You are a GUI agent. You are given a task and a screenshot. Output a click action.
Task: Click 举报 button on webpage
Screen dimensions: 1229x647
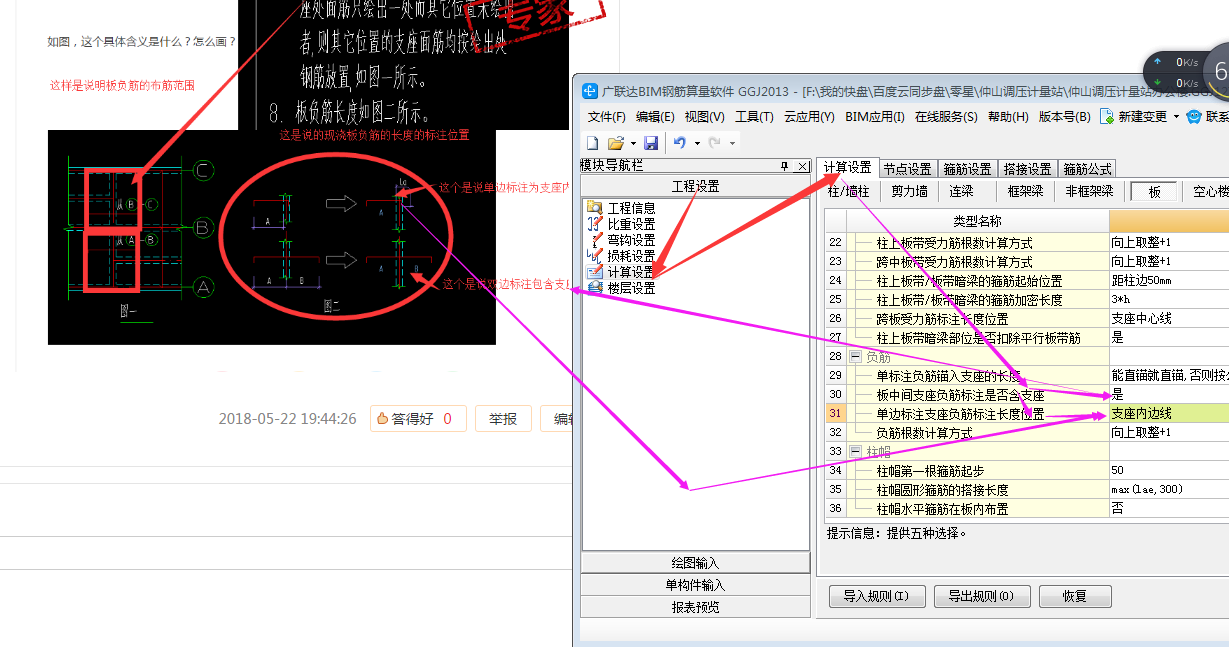503,419
